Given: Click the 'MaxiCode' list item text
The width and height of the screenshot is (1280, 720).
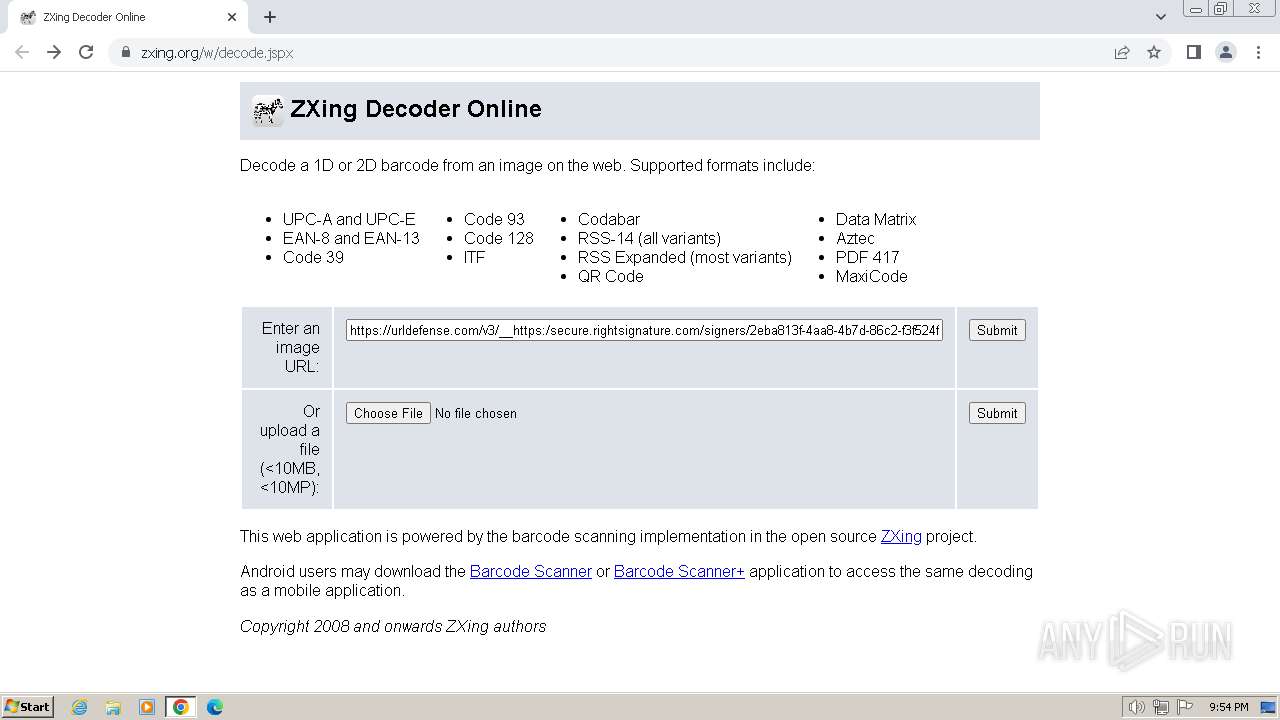Looking at the screenshot, I should coord(872,276).
